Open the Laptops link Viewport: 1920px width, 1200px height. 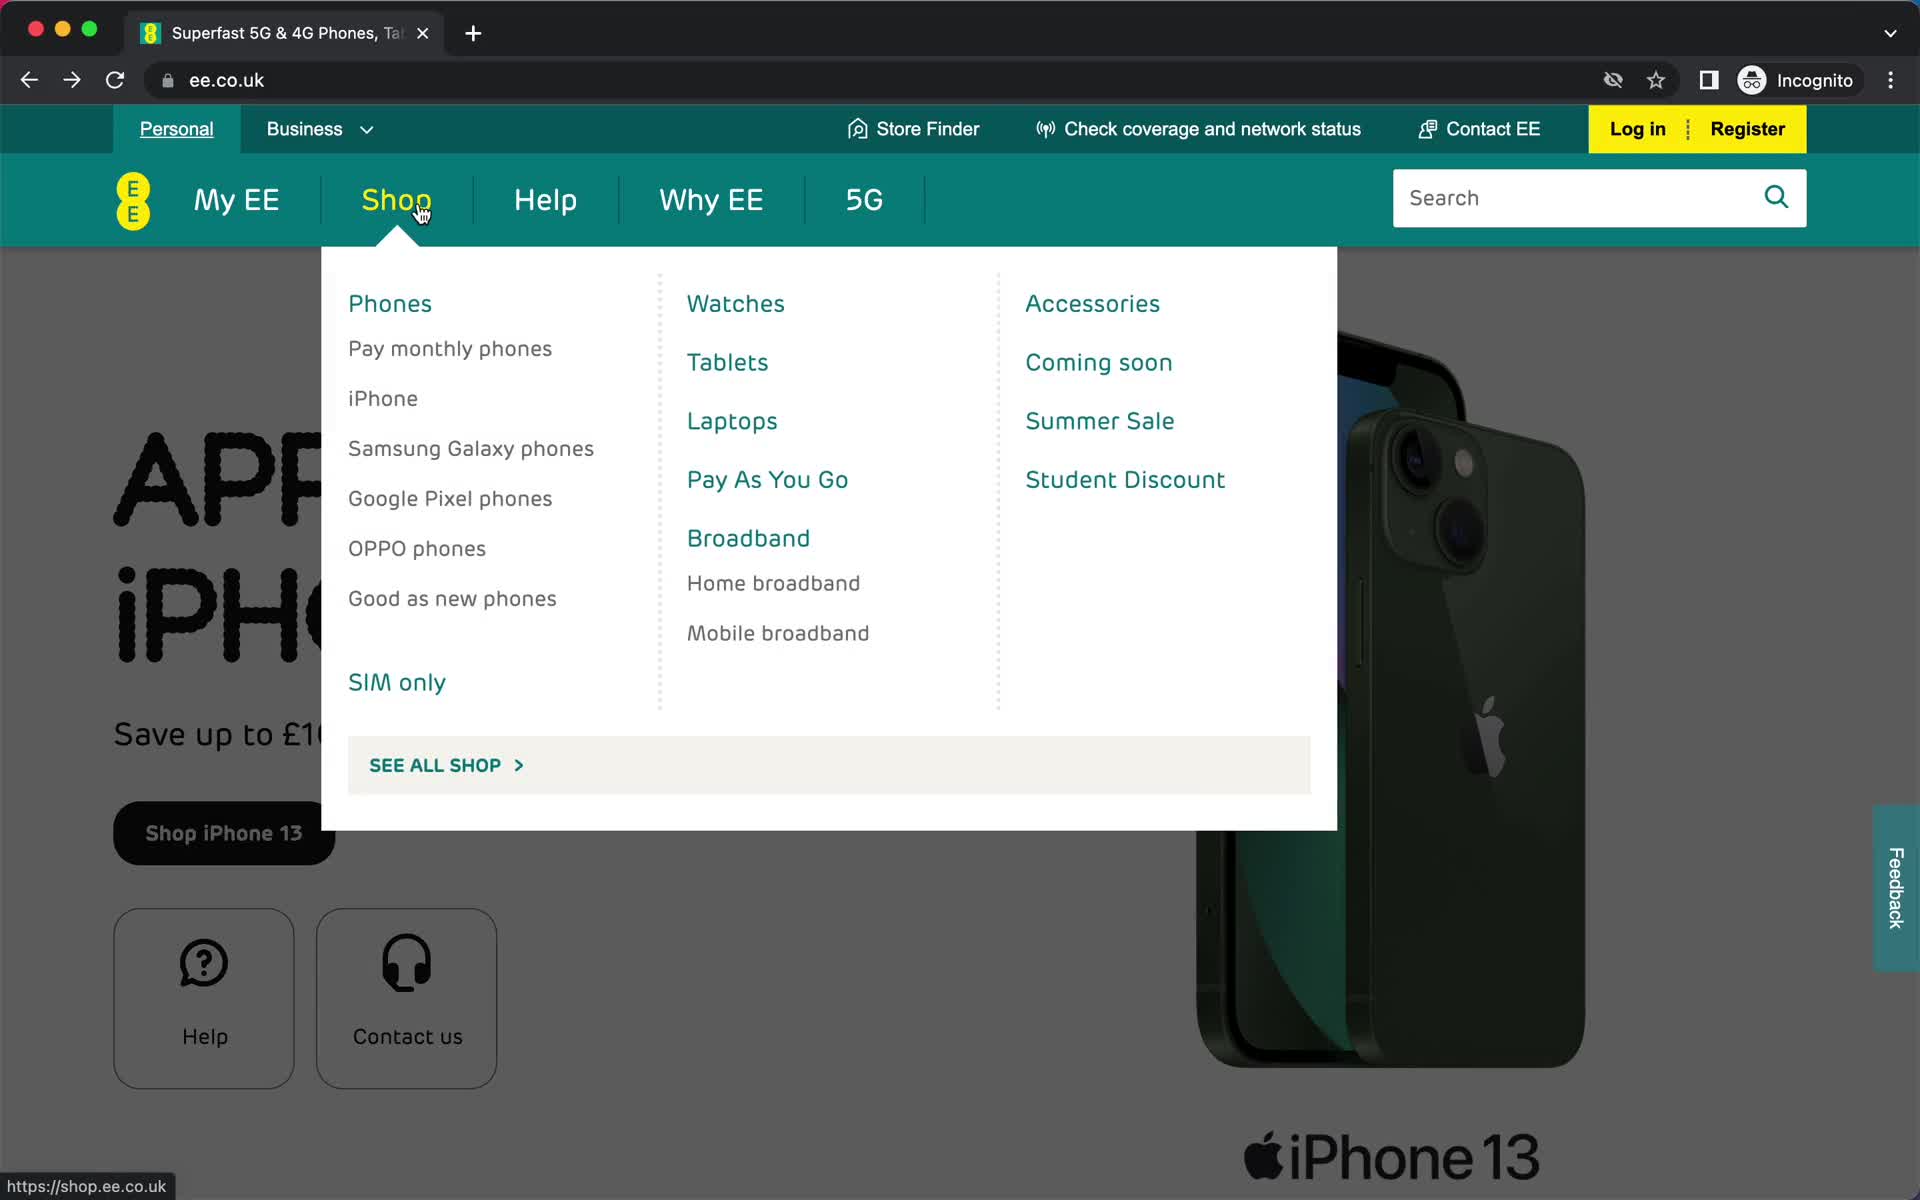(732, 422)
